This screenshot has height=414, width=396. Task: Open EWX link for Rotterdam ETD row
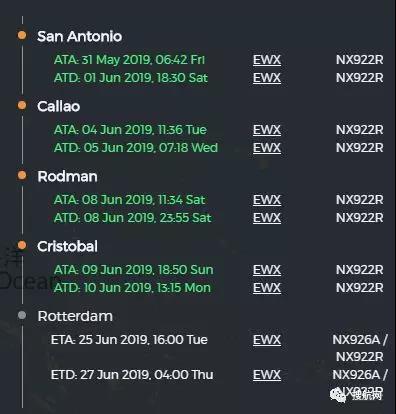267,375
